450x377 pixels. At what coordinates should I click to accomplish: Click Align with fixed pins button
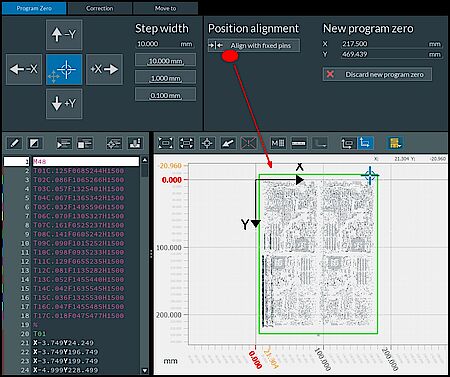(x=254, y=46)
